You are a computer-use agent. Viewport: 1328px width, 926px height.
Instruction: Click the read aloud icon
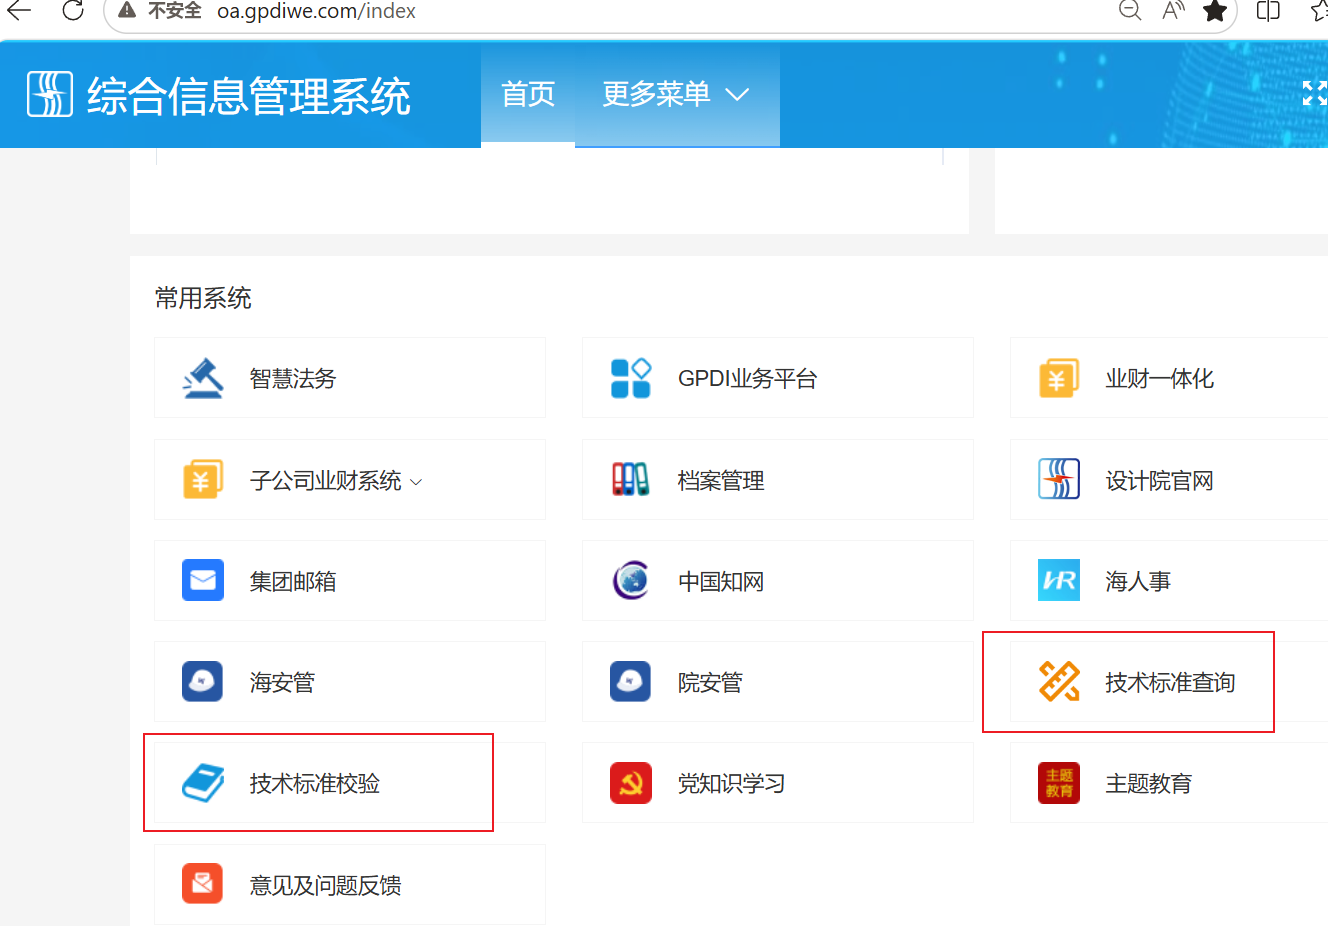1173,11
